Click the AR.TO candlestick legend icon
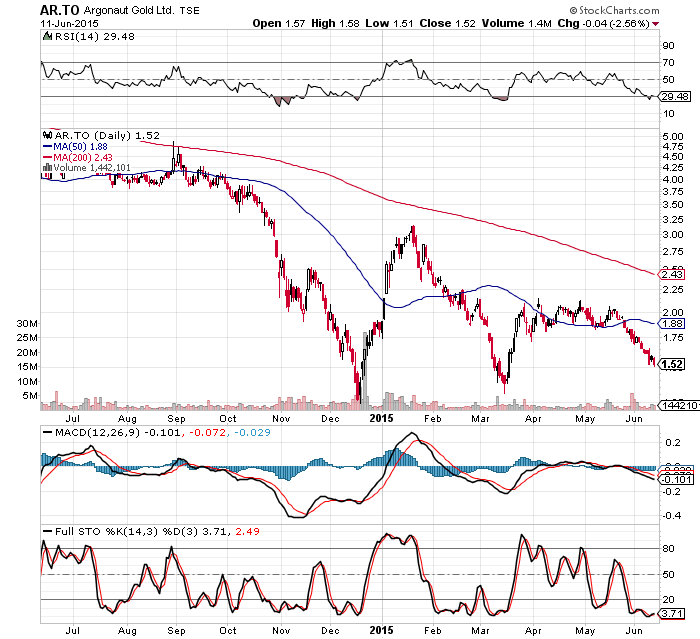The image size is (700, 639). pos(47,135)
